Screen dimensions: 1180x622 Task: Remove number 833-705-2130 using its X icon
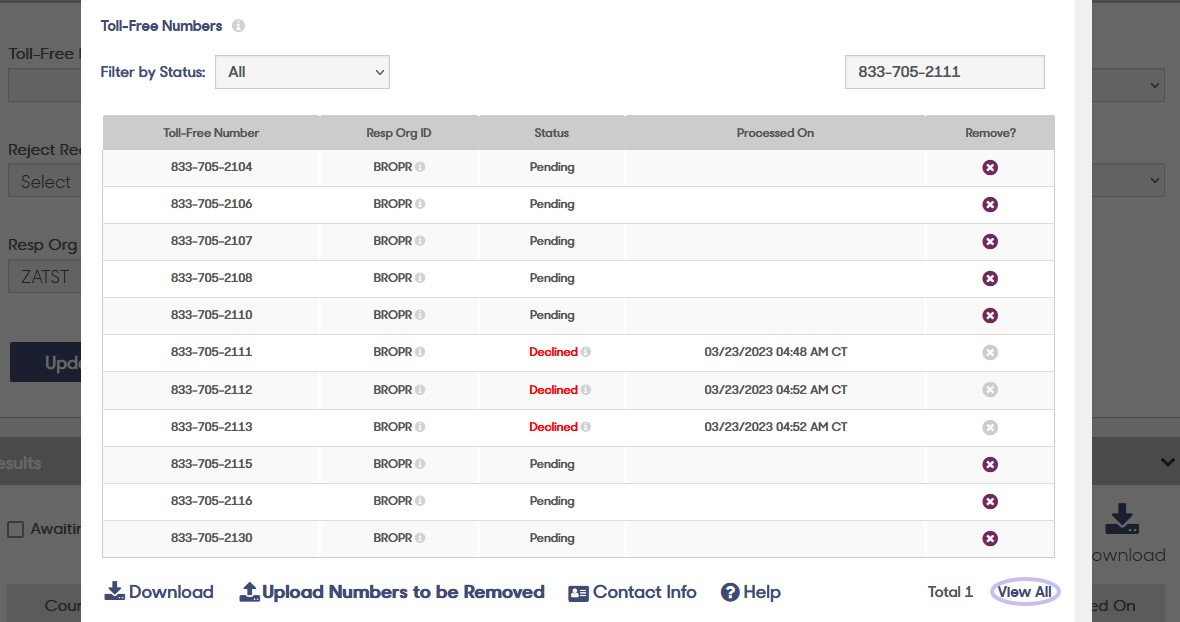tap(990, 538)
